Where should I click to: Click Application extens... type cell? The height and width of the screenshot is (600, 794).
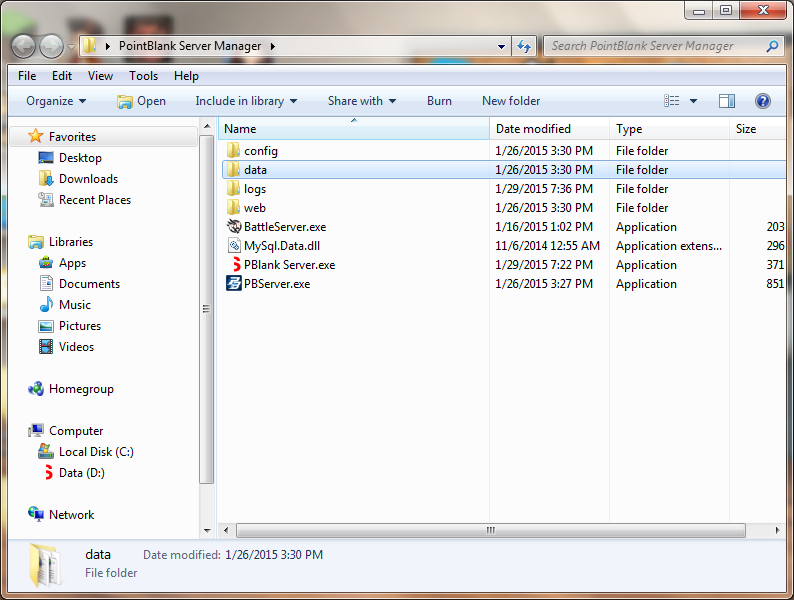click(x=668, y=246)
